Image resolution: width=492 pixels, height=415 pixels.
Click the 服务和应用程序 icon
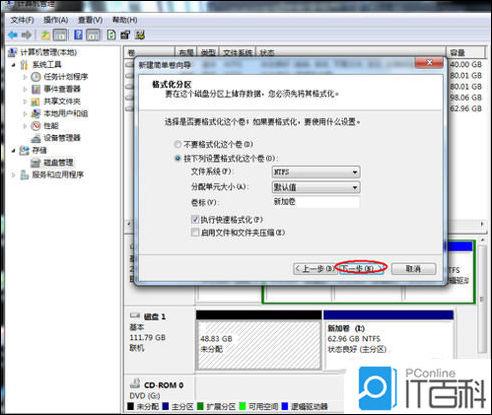pos(24,175)
